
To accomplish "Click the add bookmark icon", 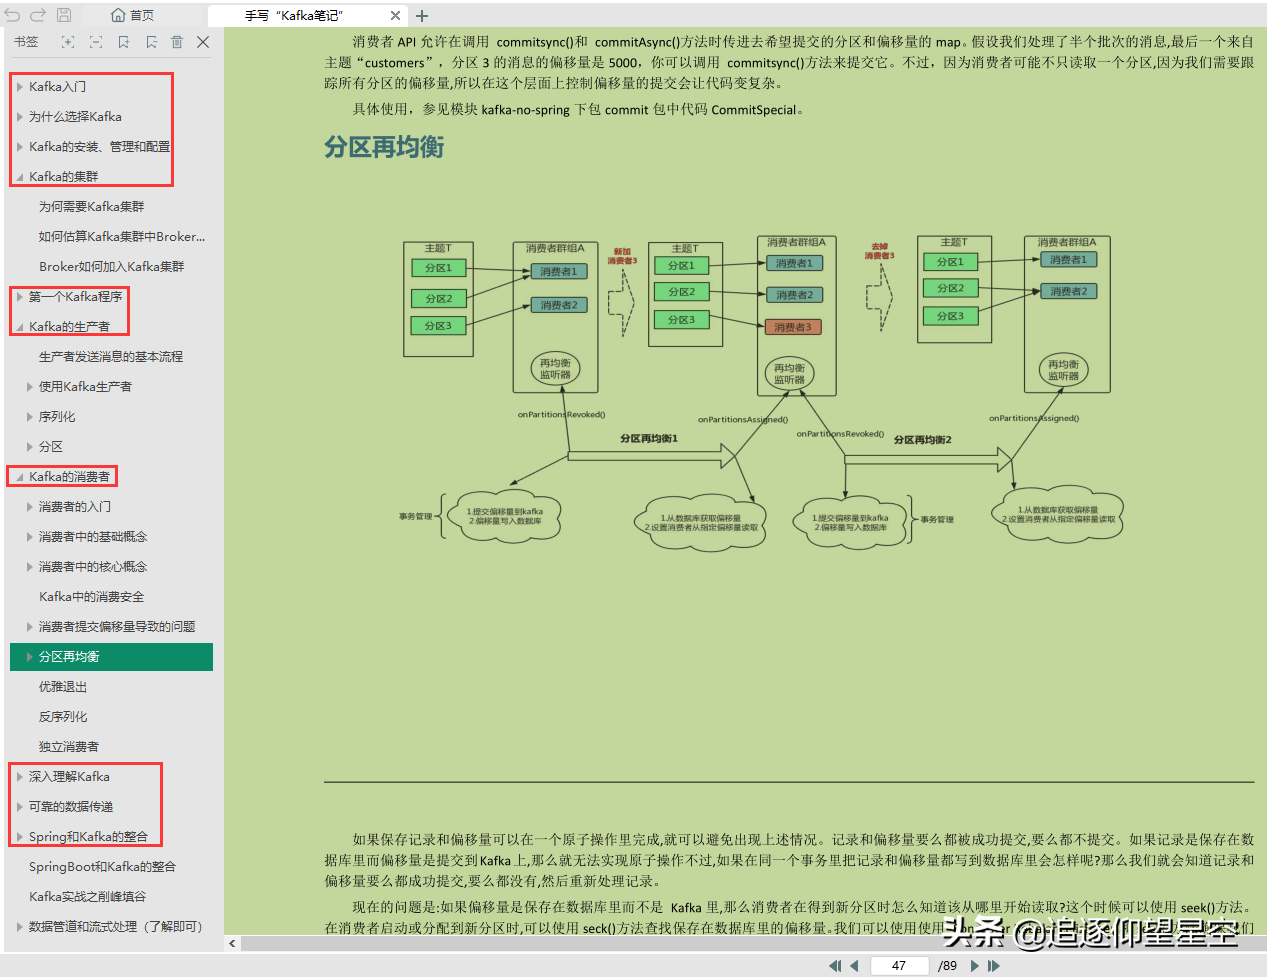I will [124, 42].
